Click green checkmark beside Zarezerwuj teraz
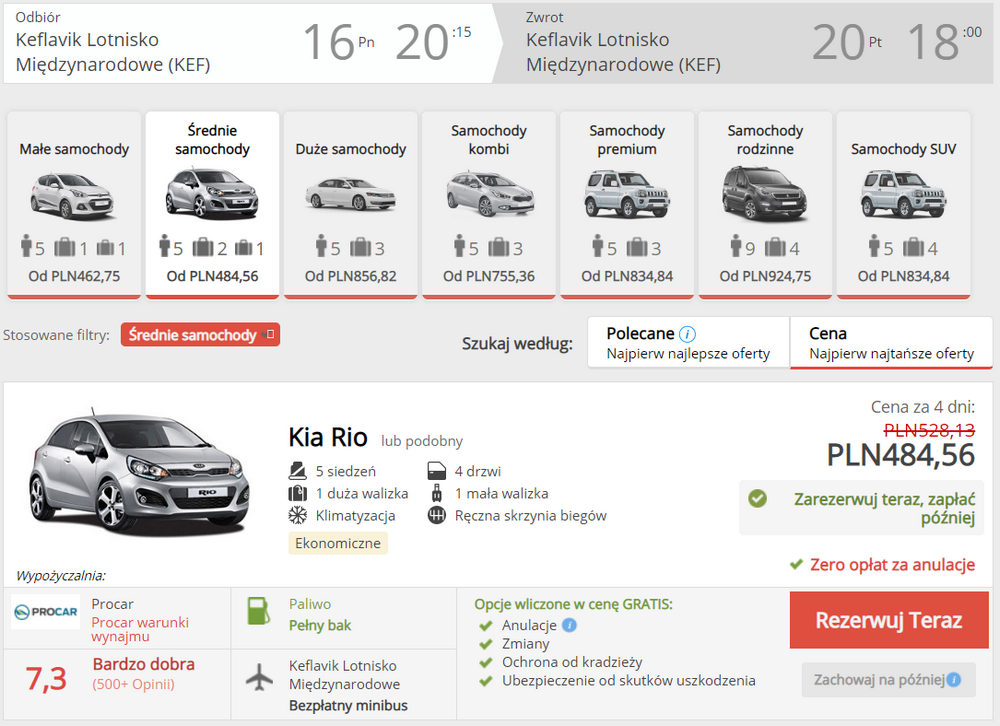 pos(758,498)
